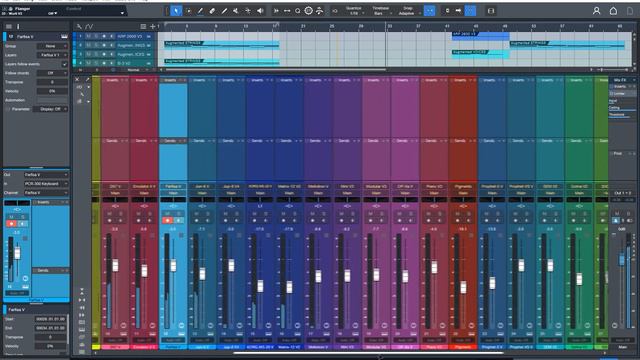640x360 pixels.
Task: Open the inspector 'i' icon
Action: (x=18, y=27)
